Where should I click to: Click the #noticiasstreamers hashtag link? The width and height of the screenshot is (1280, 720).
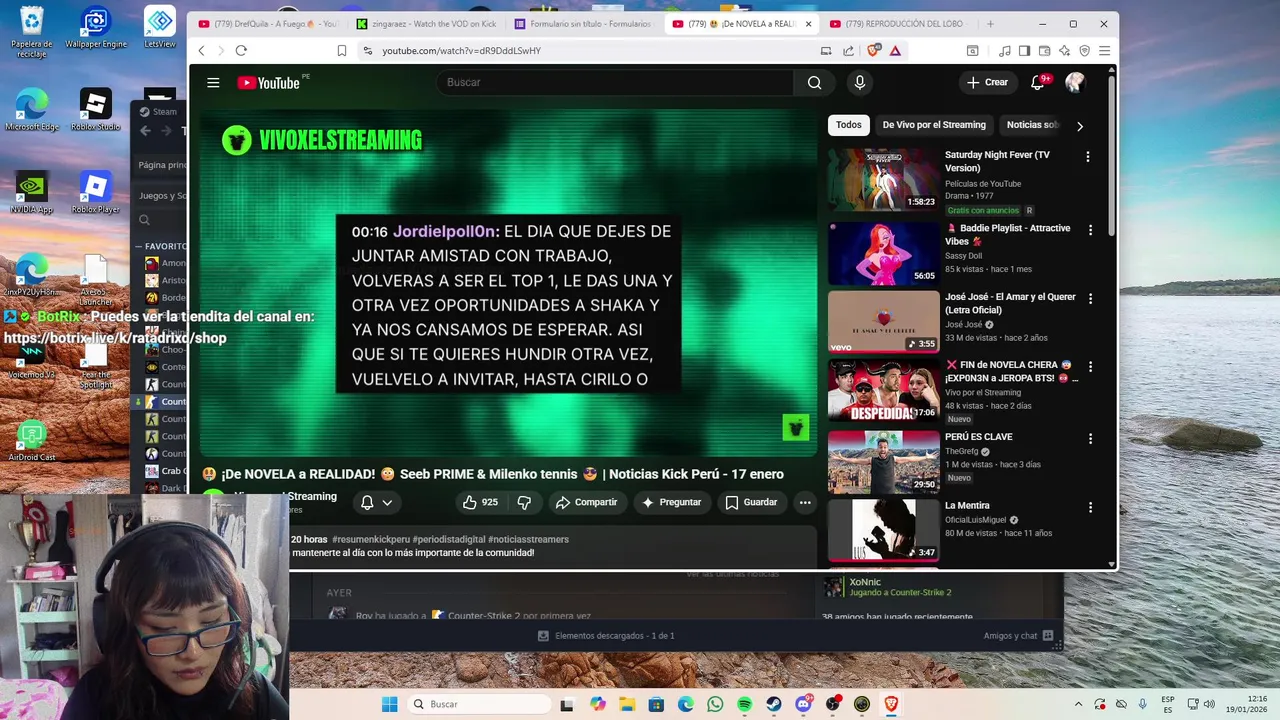click(528, 539)
